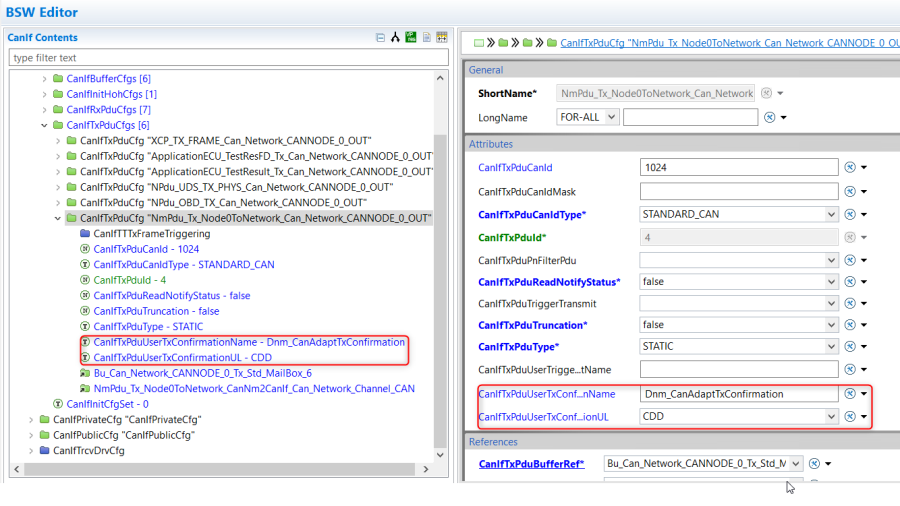900x506 pixels.
Task: Open the CanIfTxPduTriggerTransmit dropdown
Action: (x=831, y=303)
